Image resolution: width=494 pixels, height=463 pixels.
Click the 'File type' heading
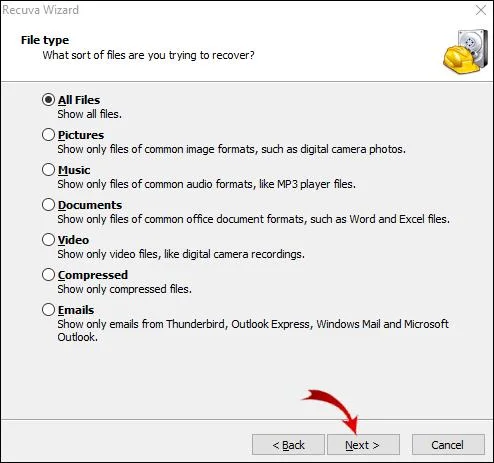45,40
